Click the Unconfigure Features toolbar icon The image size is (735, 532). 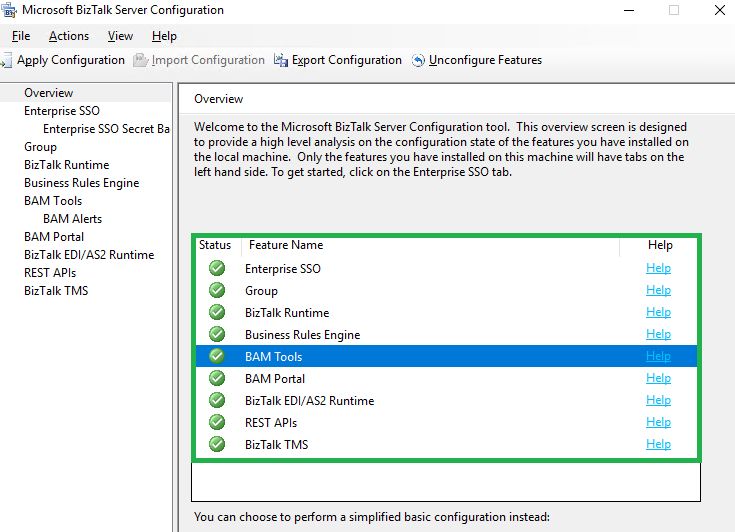point(418,60)
